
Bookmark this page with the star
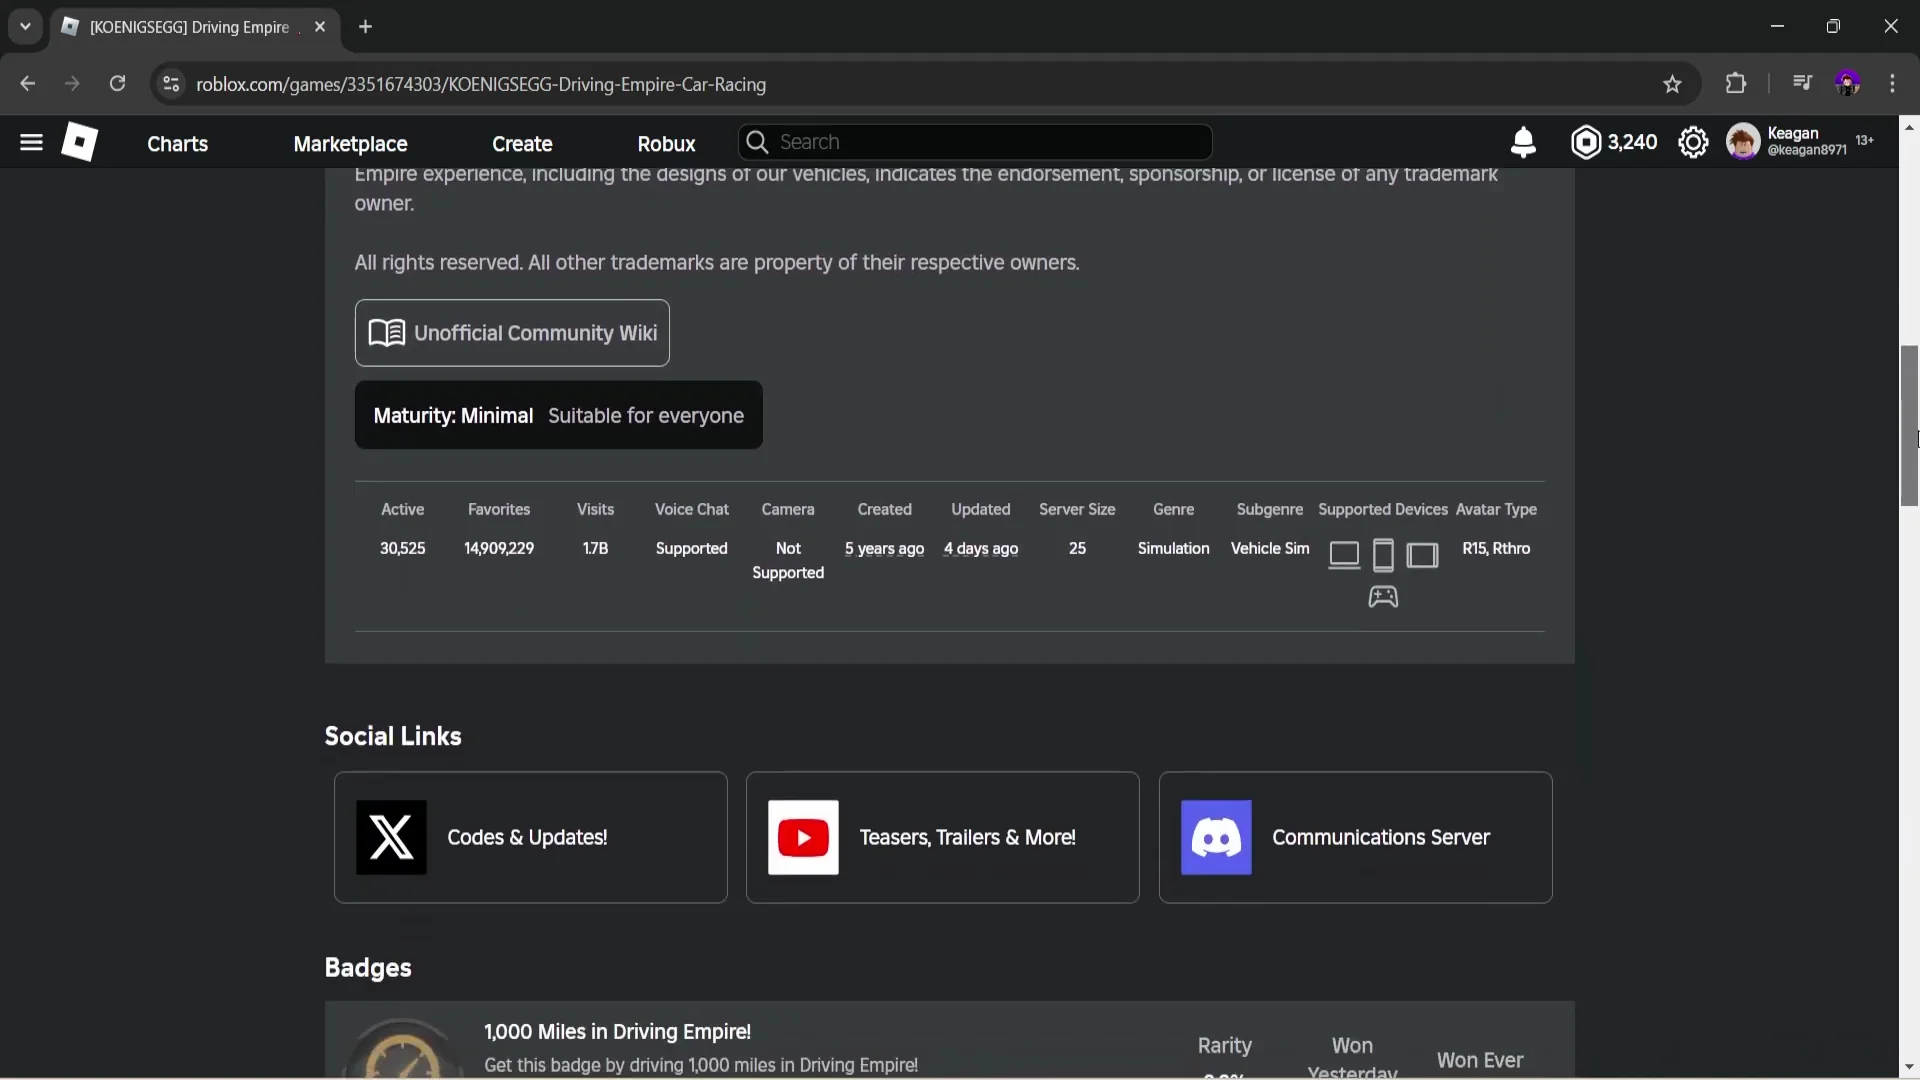1673,84
